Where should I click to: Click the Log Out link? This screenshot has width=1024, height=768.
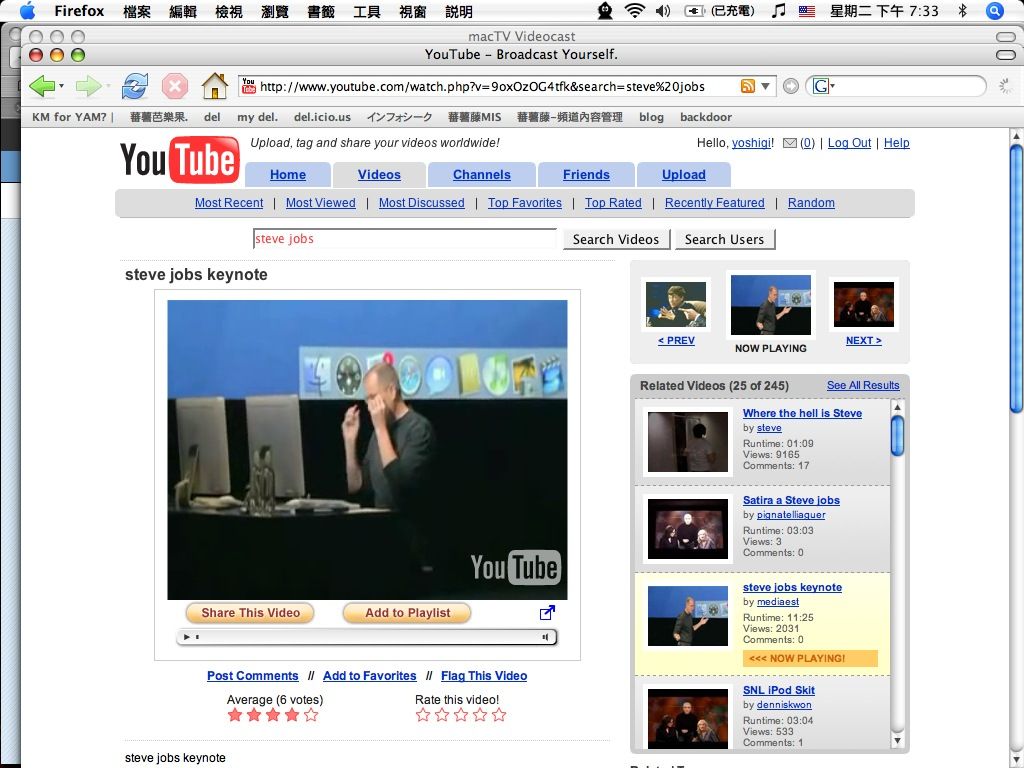point(849,143)
